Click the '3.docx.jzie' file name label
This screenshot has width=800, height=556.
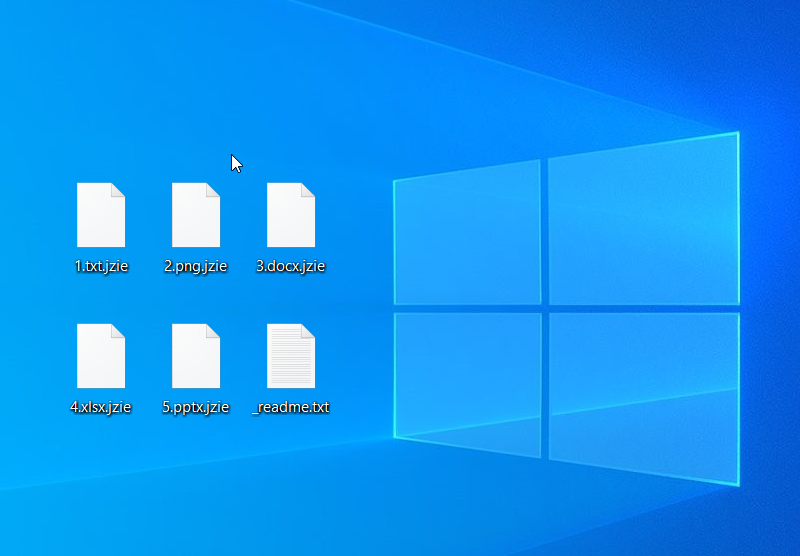click(x=291, y=266)
